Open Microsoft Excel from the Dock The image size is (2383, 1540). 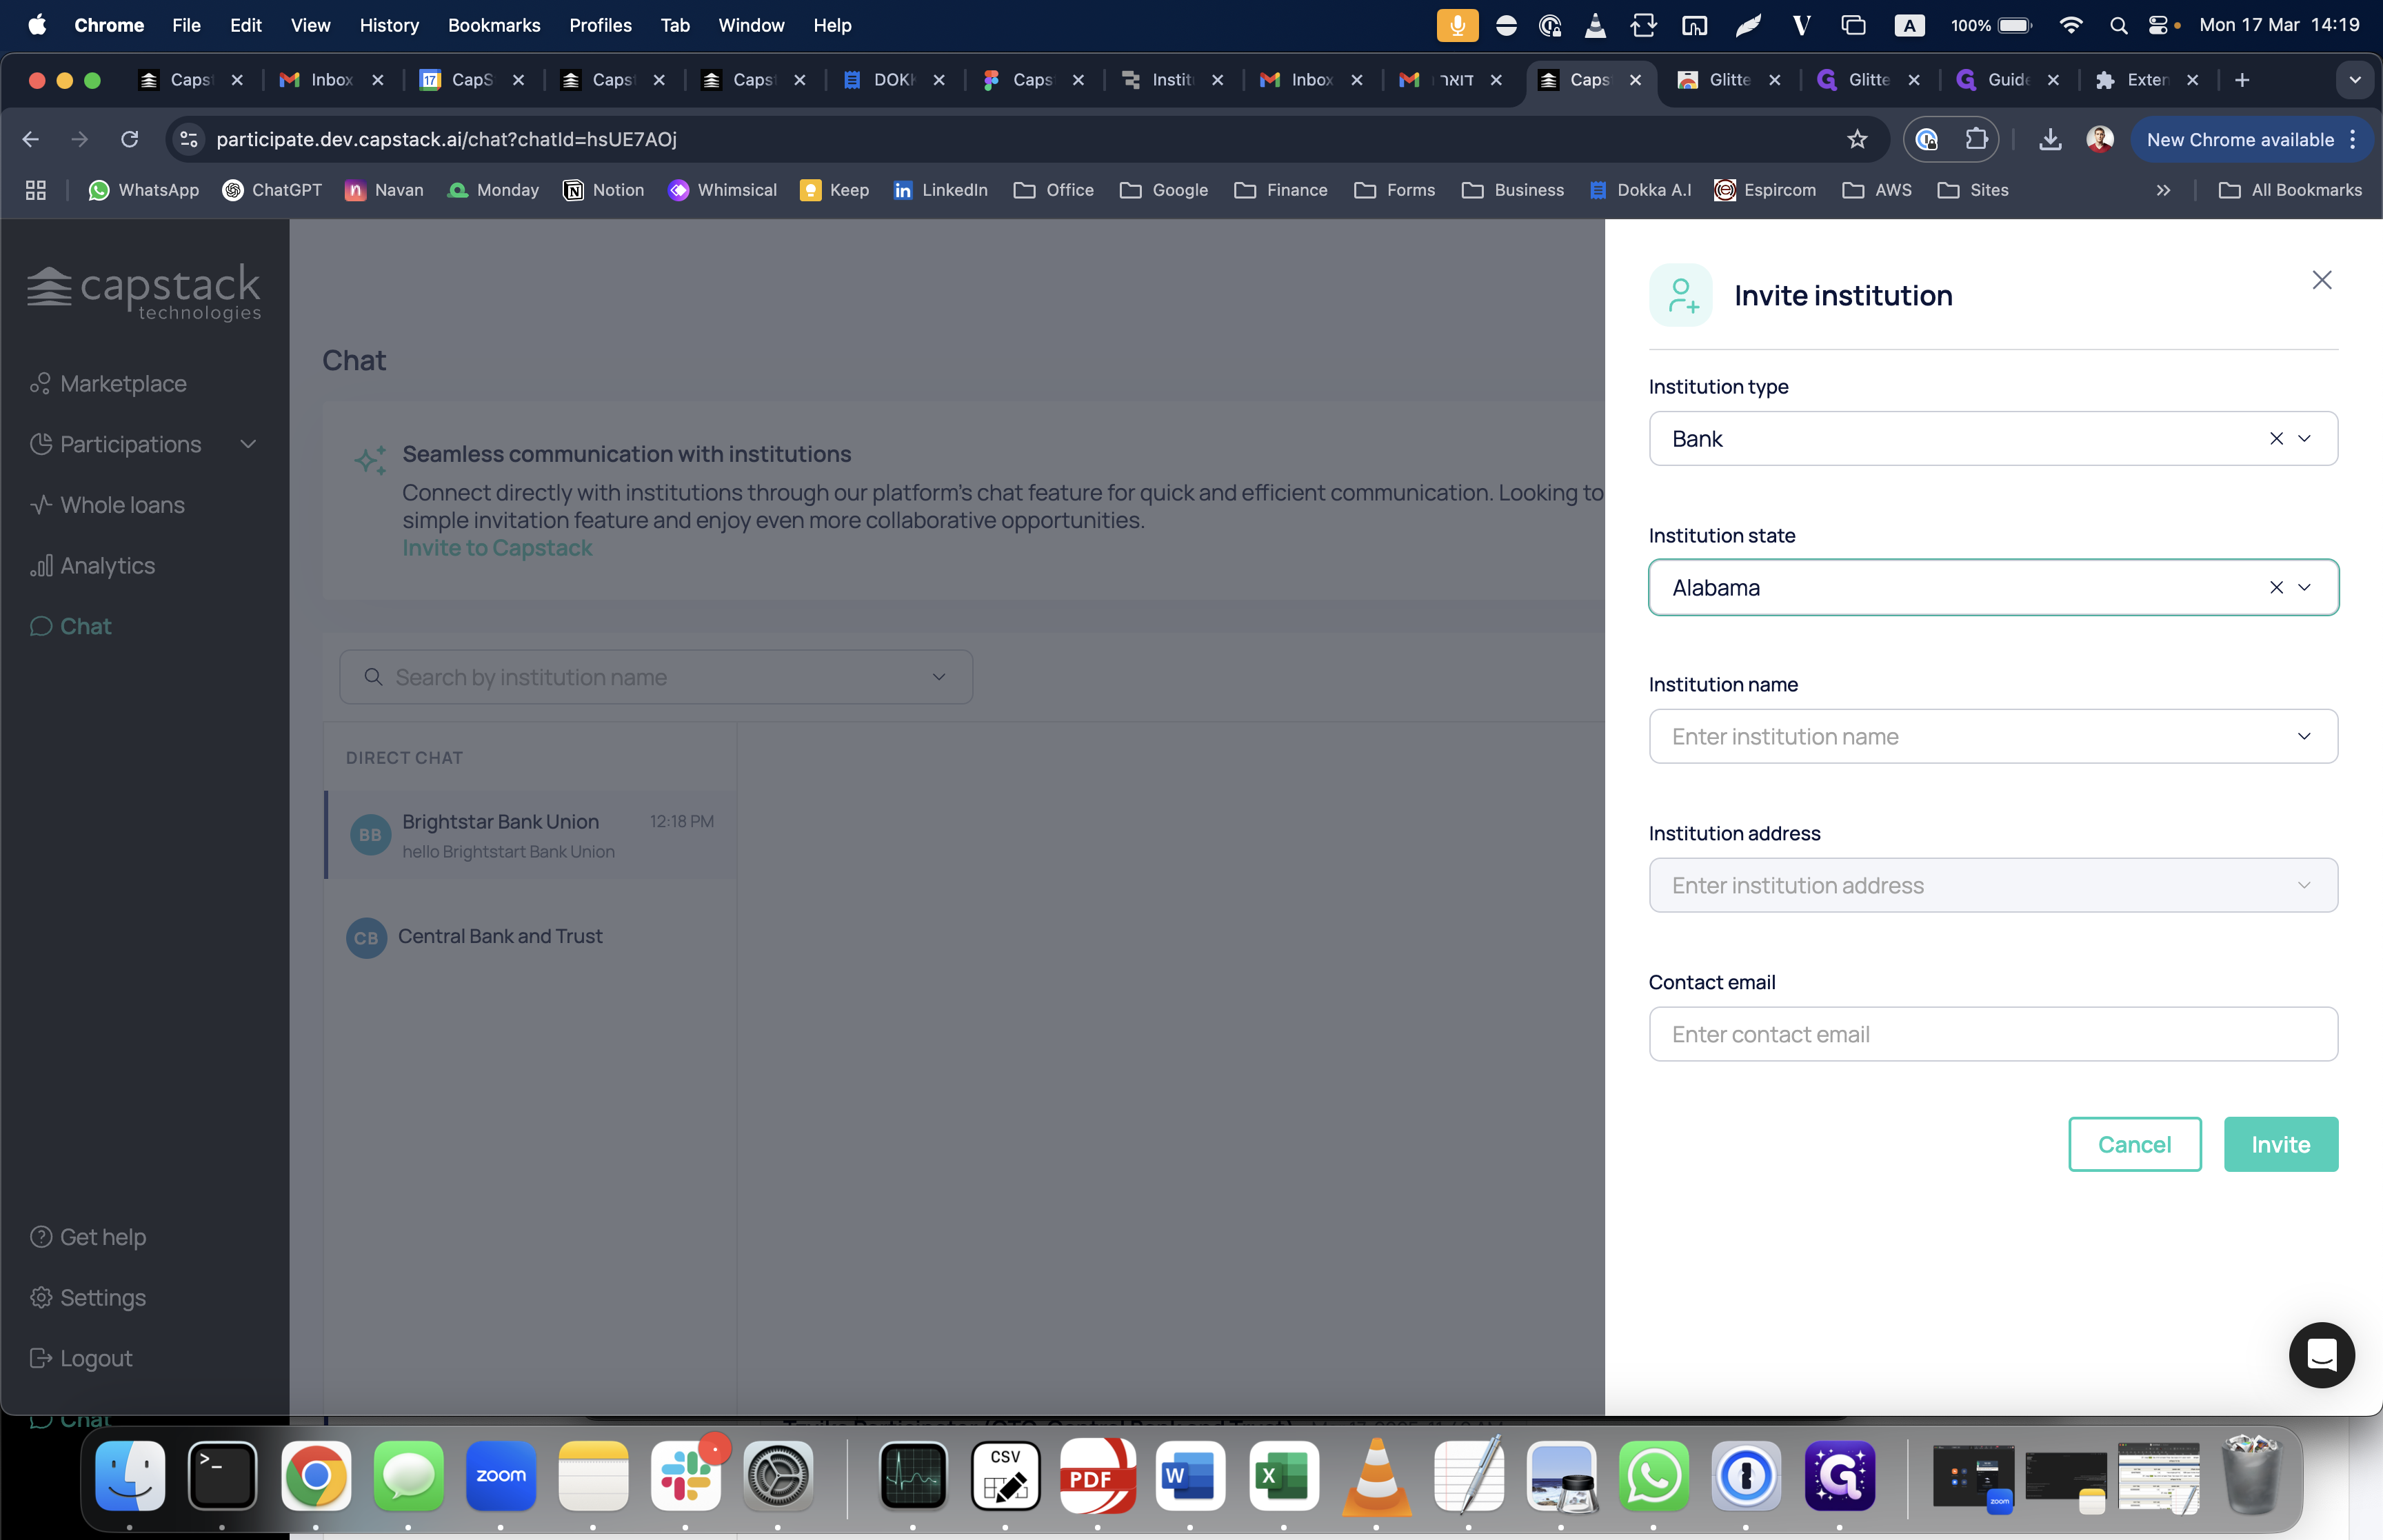point(1284,1475)
